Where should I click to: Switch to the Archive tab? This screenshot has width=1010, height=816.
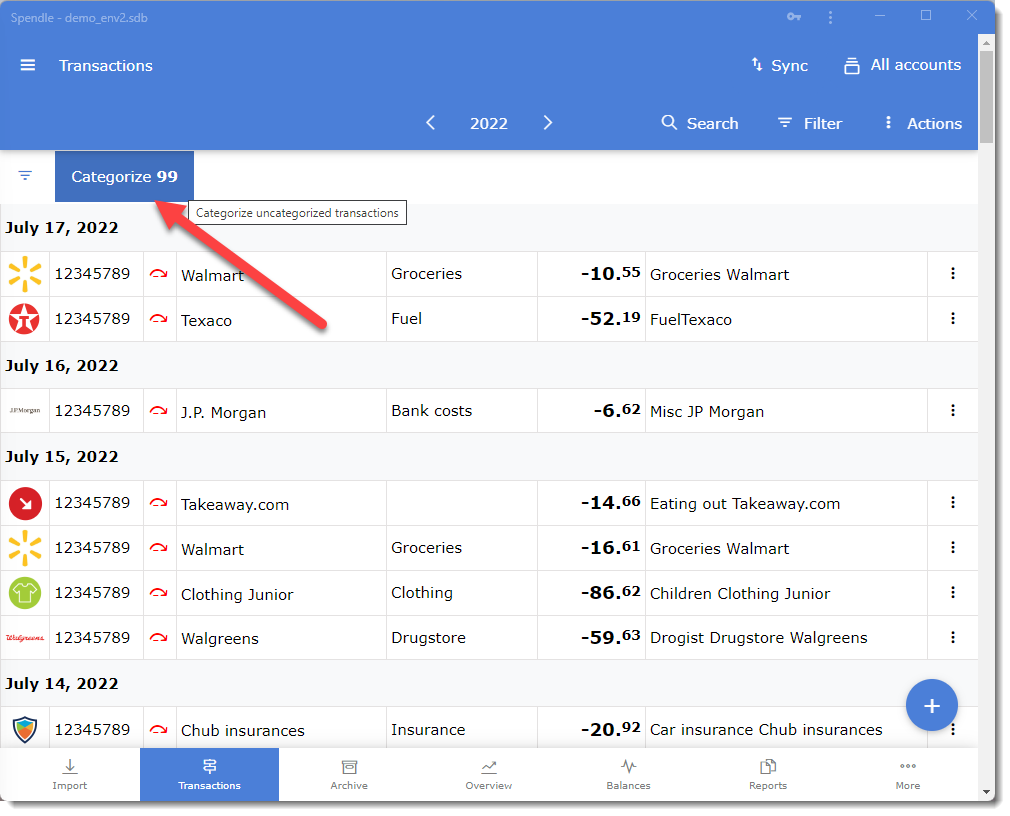point(349,774)
